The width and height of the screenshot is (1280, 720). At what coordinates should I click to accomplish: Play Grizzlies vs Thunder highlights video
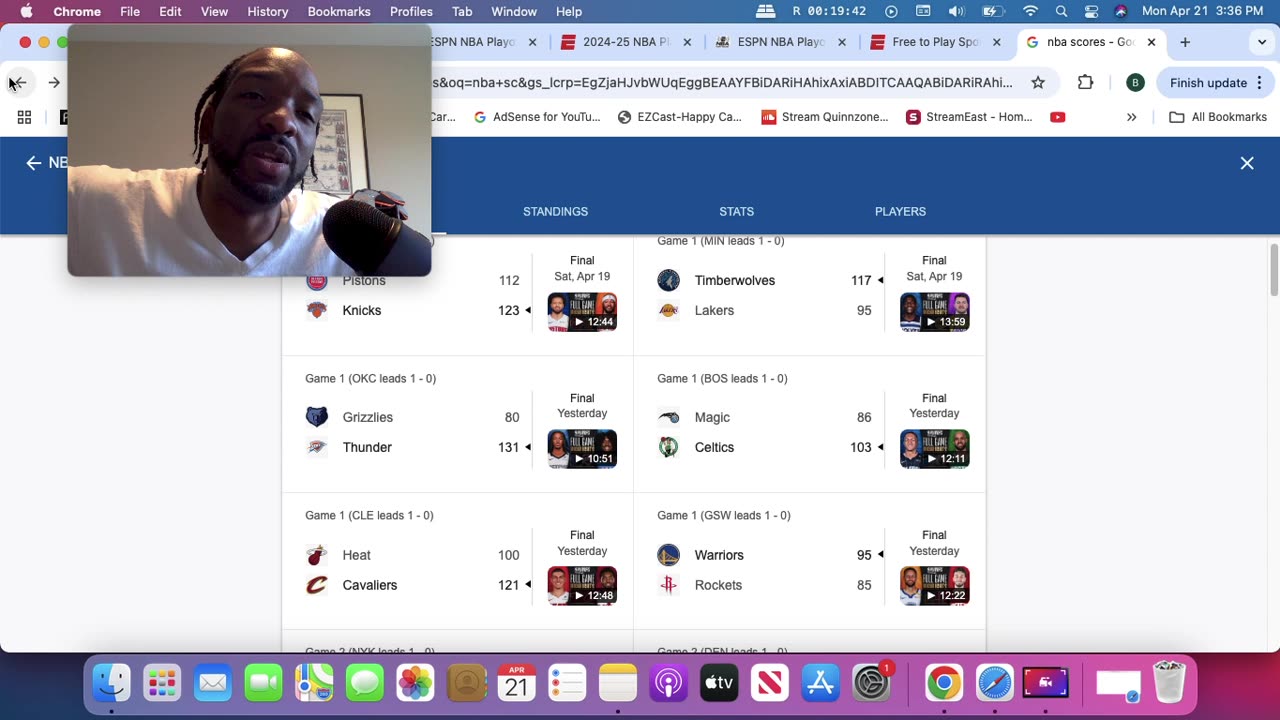(x=582, y=449)
